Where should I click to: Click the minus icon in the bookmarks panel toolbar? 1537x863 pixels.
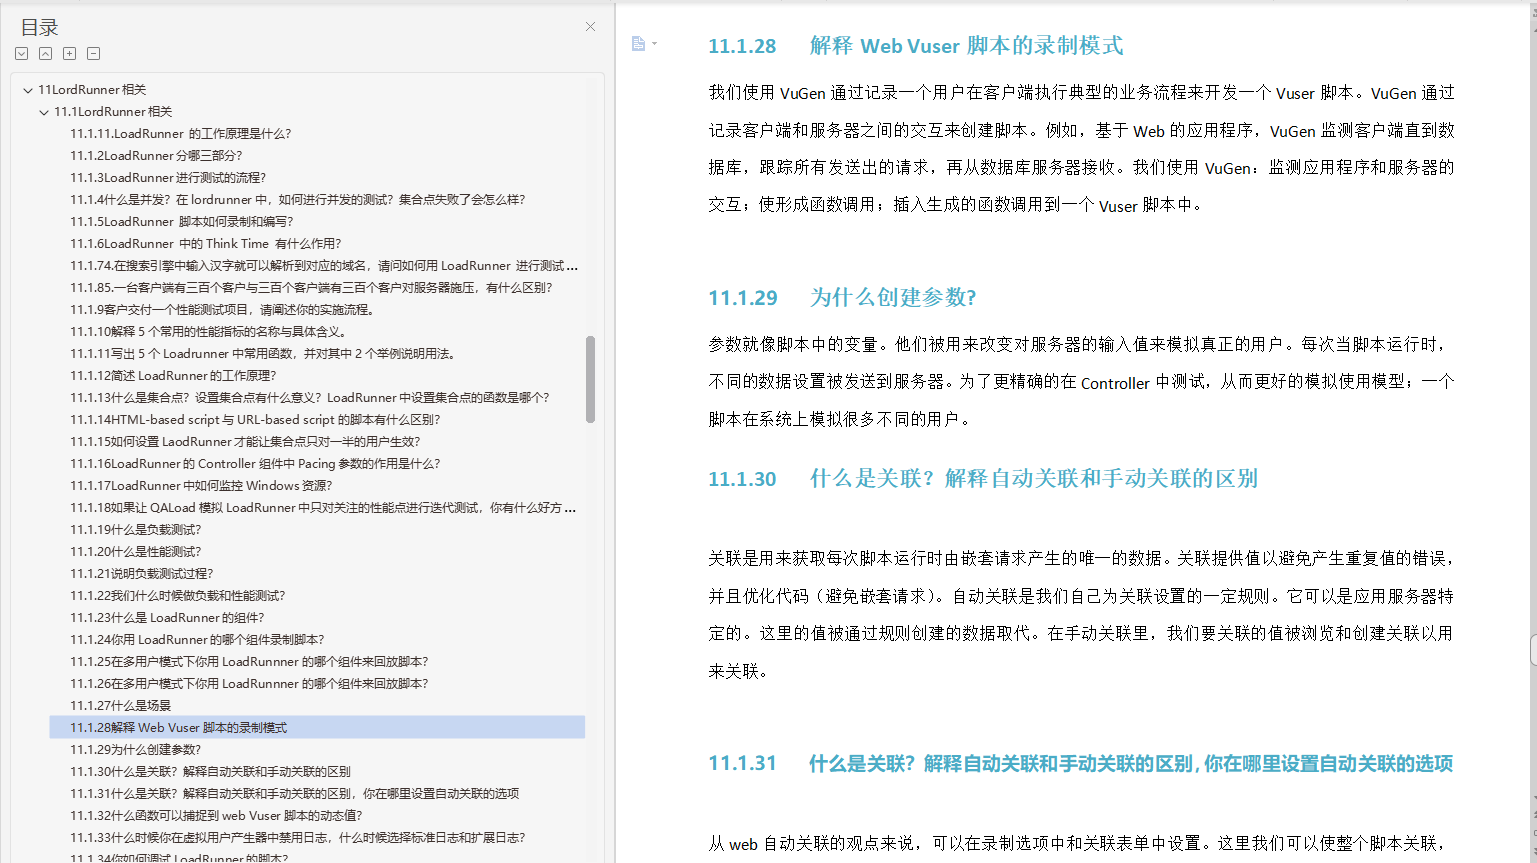[x=93, y=53]
